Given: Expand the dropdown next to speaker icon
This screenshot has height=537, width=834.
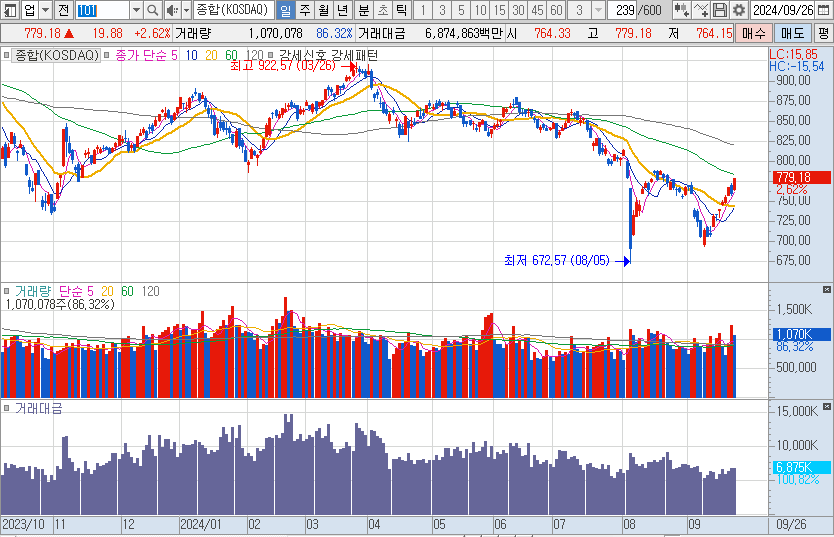Looking at the screenshot, I should pos(186,10).
